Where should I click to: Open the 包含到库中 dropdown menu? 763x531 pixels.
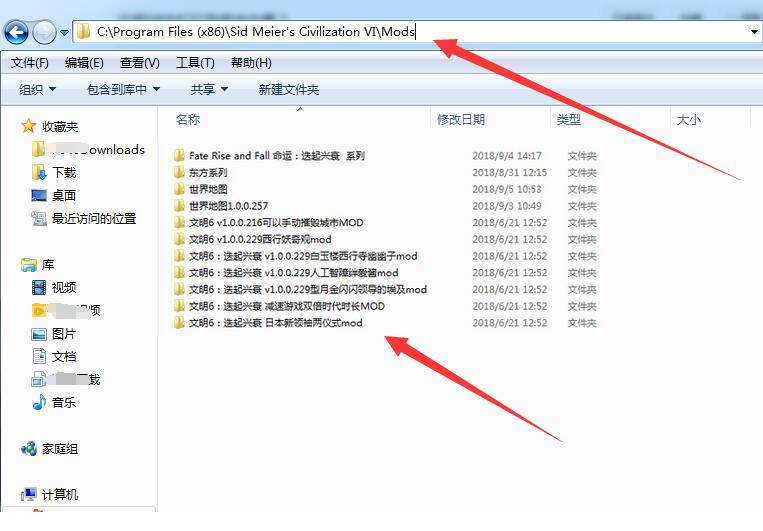(123, 89)
